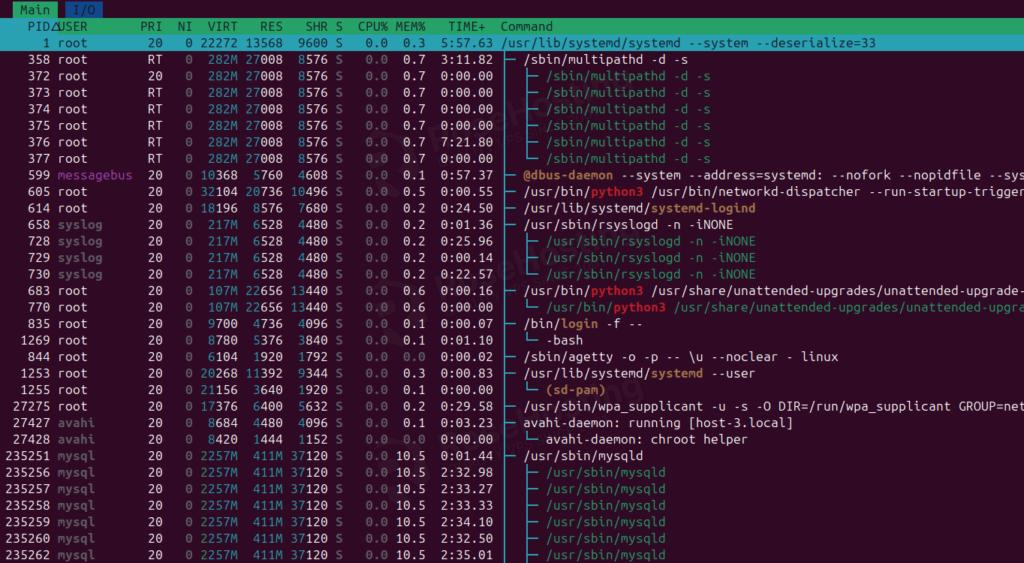Click the TIME+ value 2:34.10
The width and height of the screenshot is (1024, 563).
466,522
